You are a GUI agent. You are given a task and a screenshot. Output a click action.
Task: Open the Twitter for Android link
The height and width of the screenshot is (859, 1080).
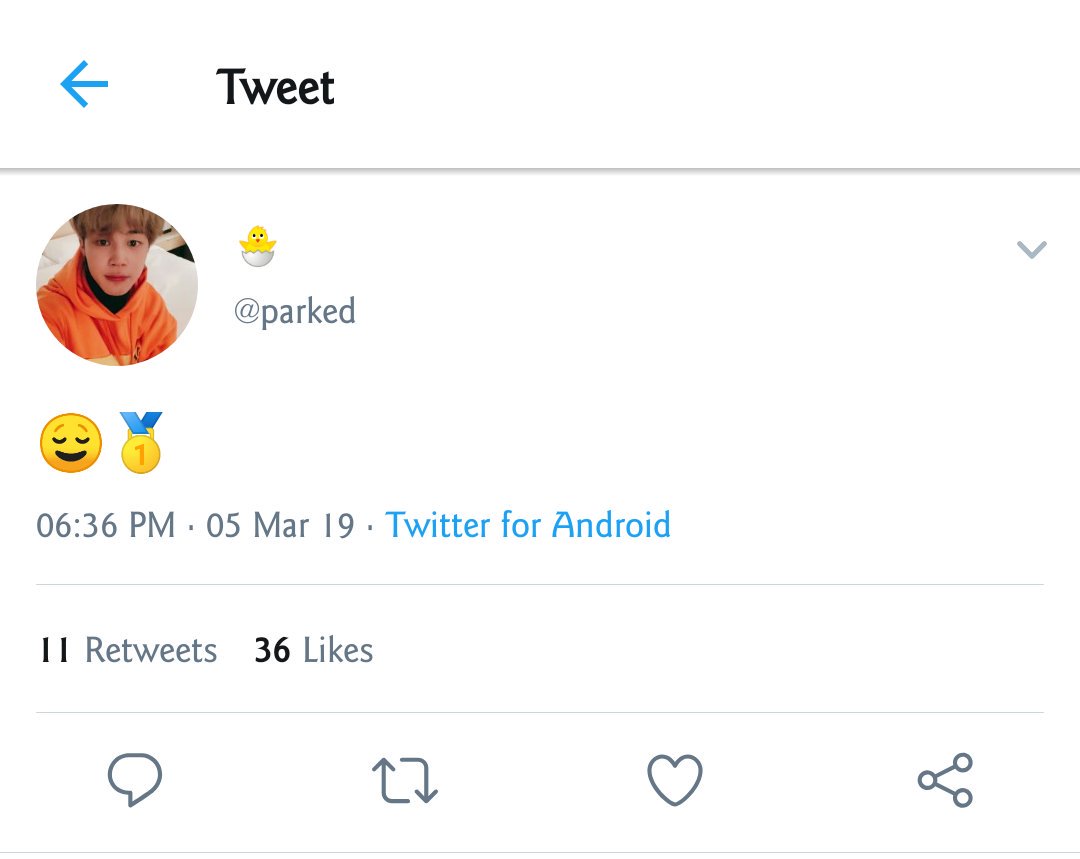click(x=528, y=525)
